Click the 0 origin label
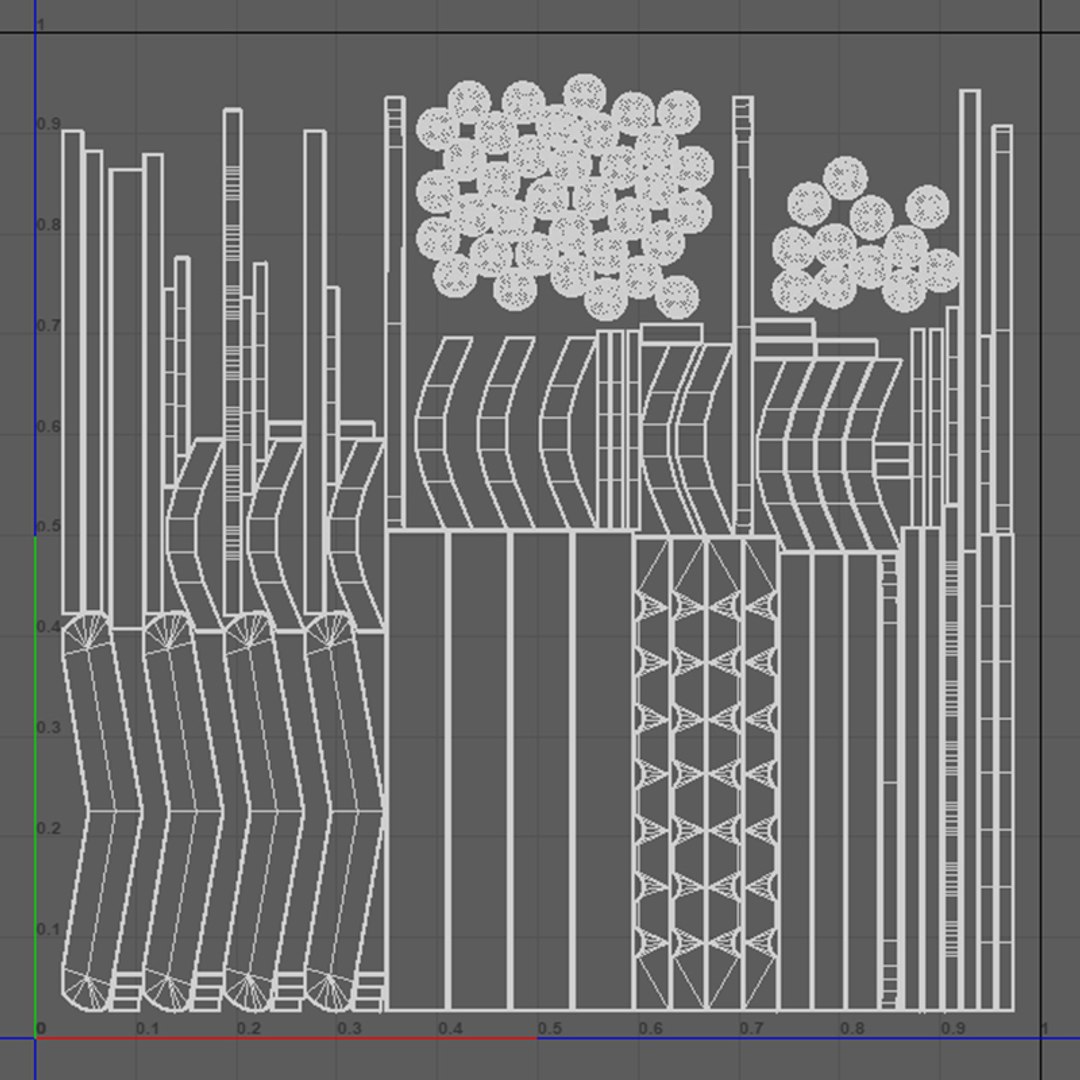 click(41, 1029)
